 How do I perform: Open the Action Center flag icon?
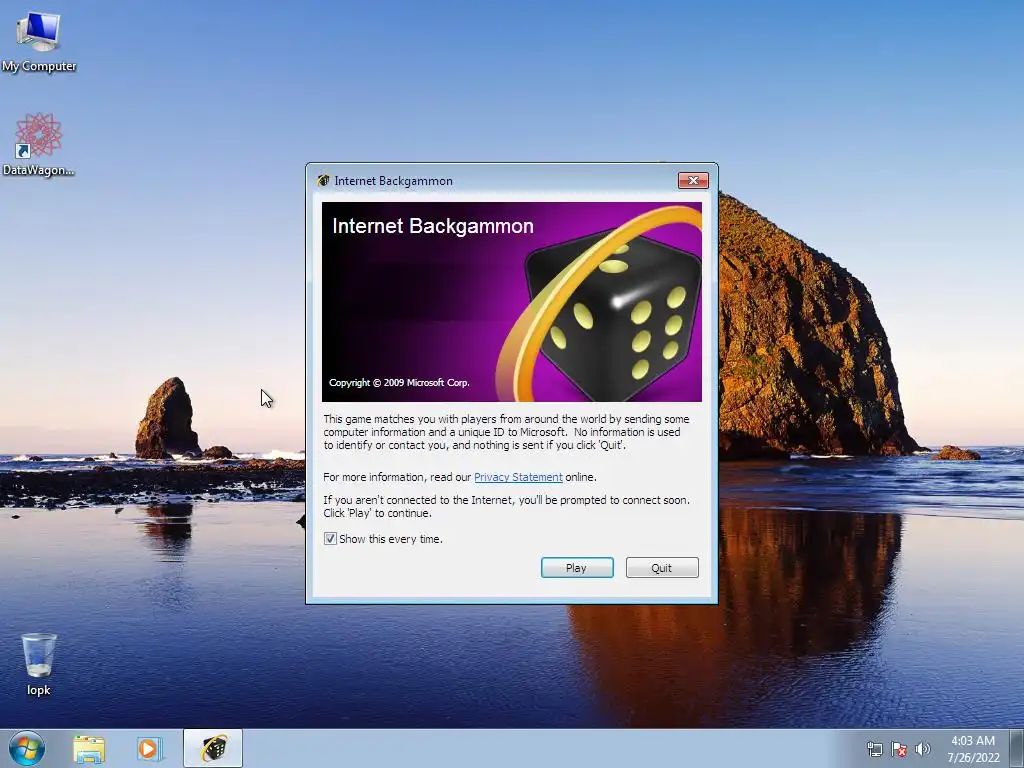tap(899, 749)
